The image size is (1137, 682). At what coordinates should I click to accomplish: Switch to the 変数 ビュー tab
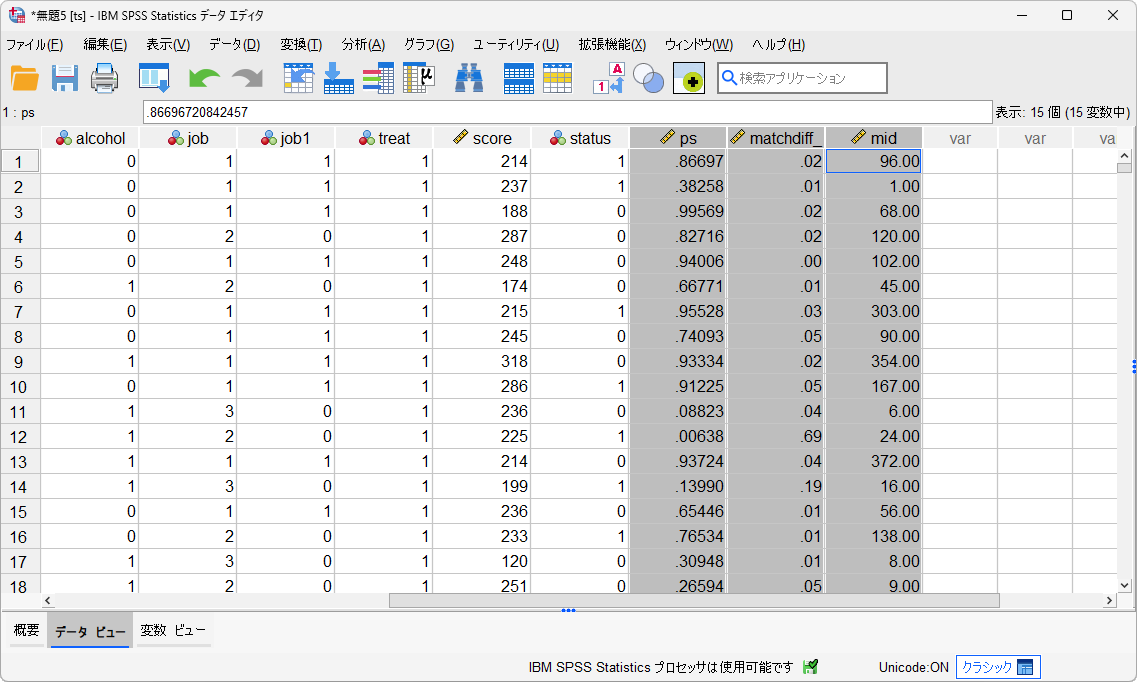(173, 631)
